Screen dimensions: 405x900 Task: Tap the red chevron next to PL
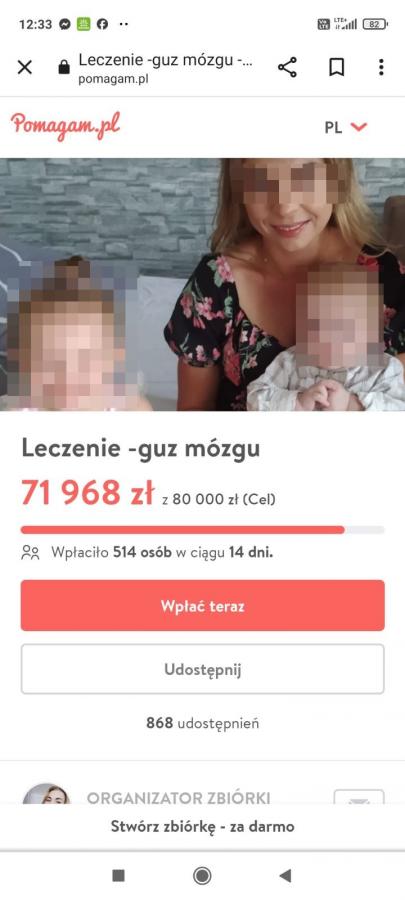359,127
